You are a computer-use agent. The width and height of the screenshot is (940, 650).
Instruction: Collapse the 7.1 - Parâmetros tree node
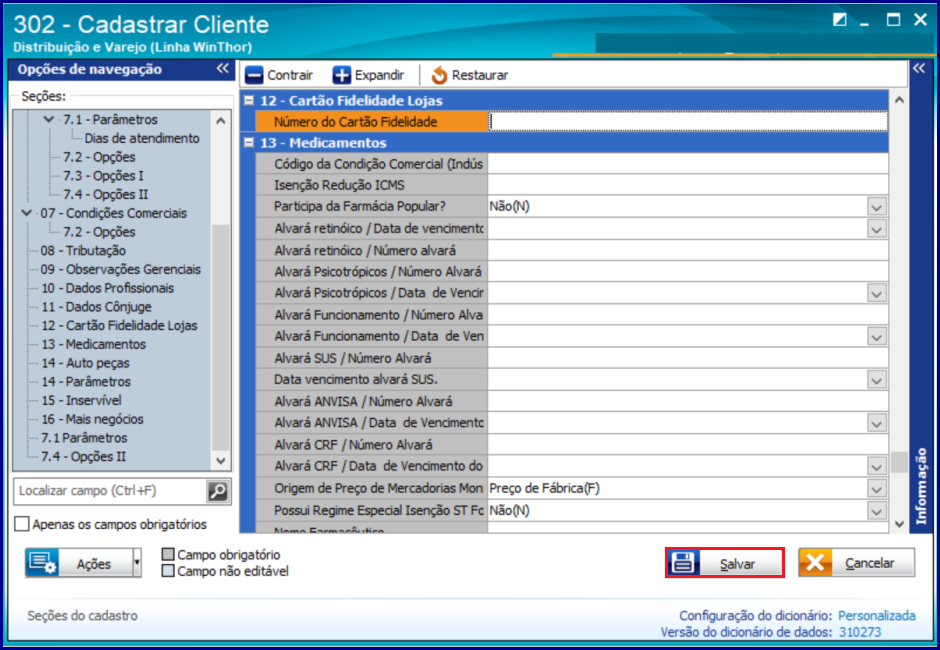tap(49, 119)
